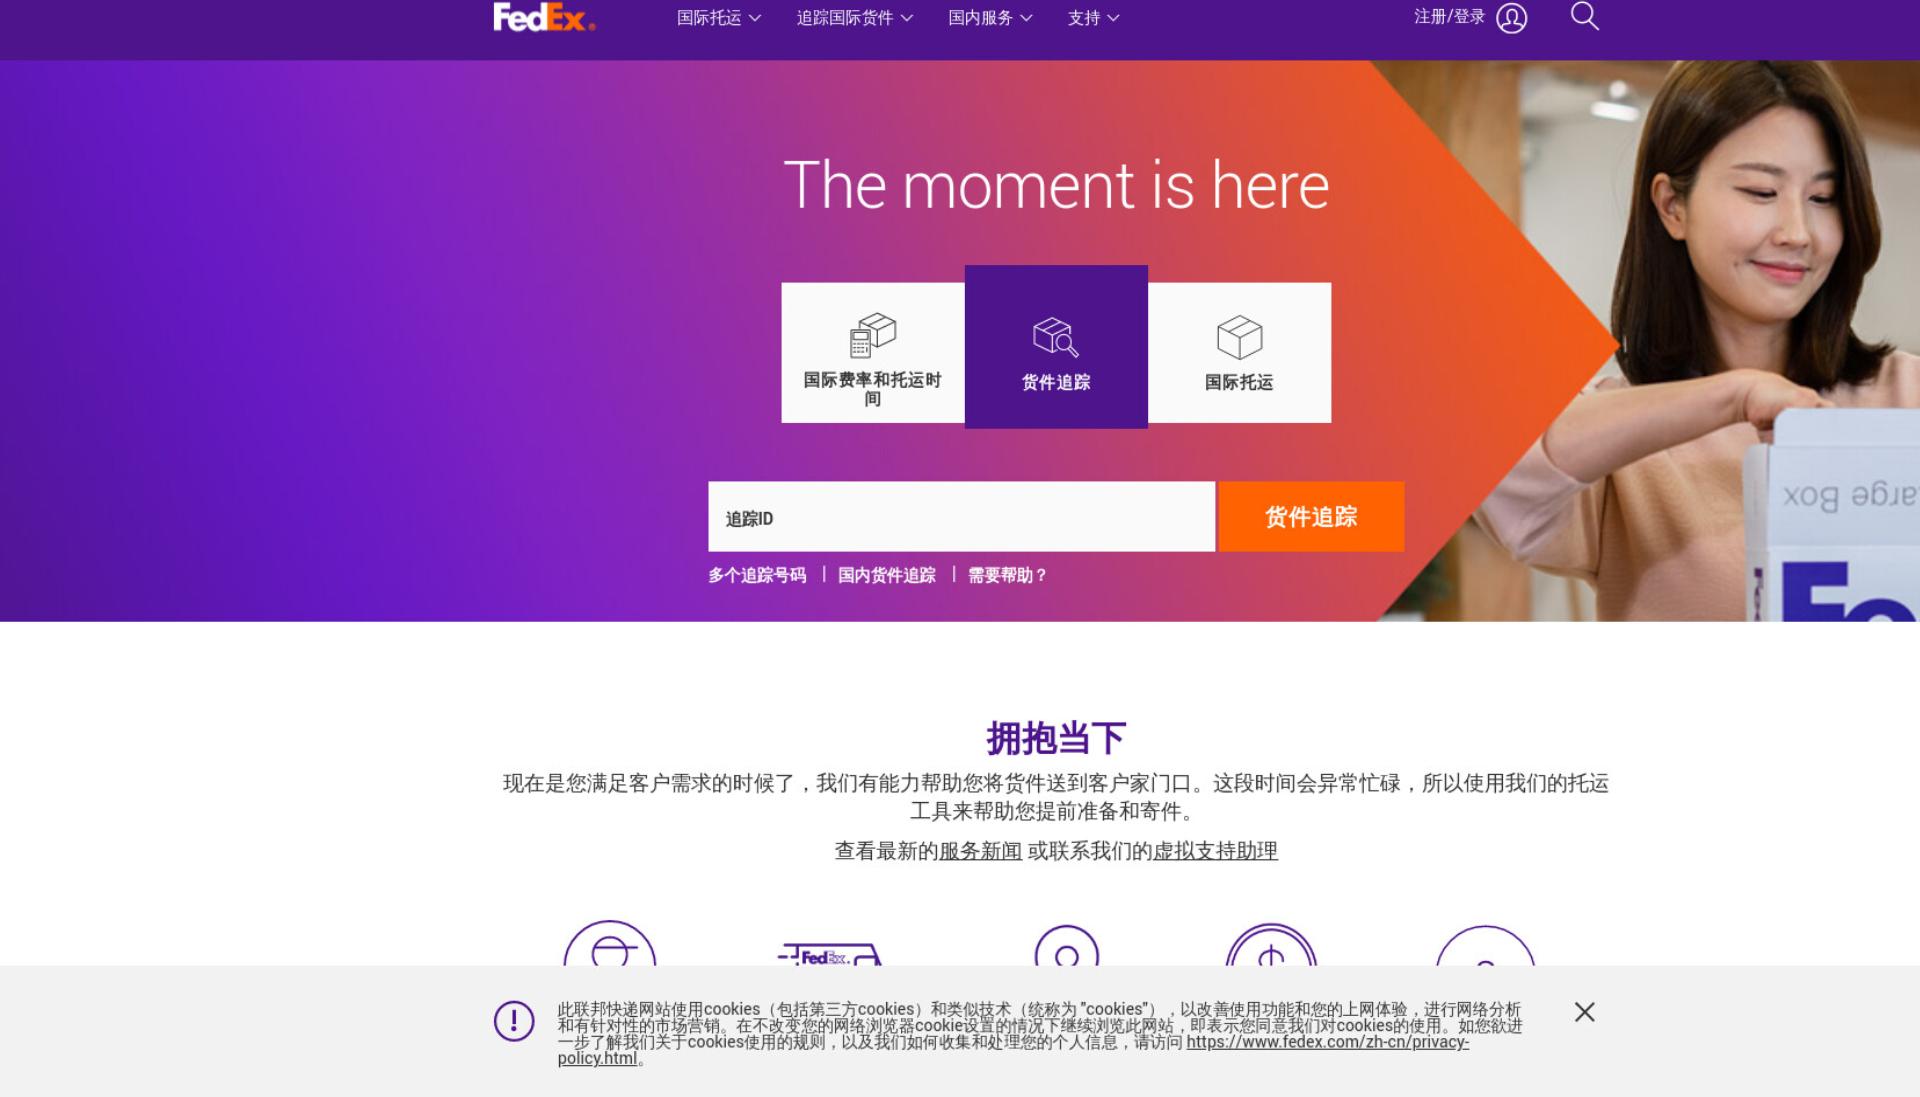Focus the 追踪ID input field

click(x=961, y=517)
